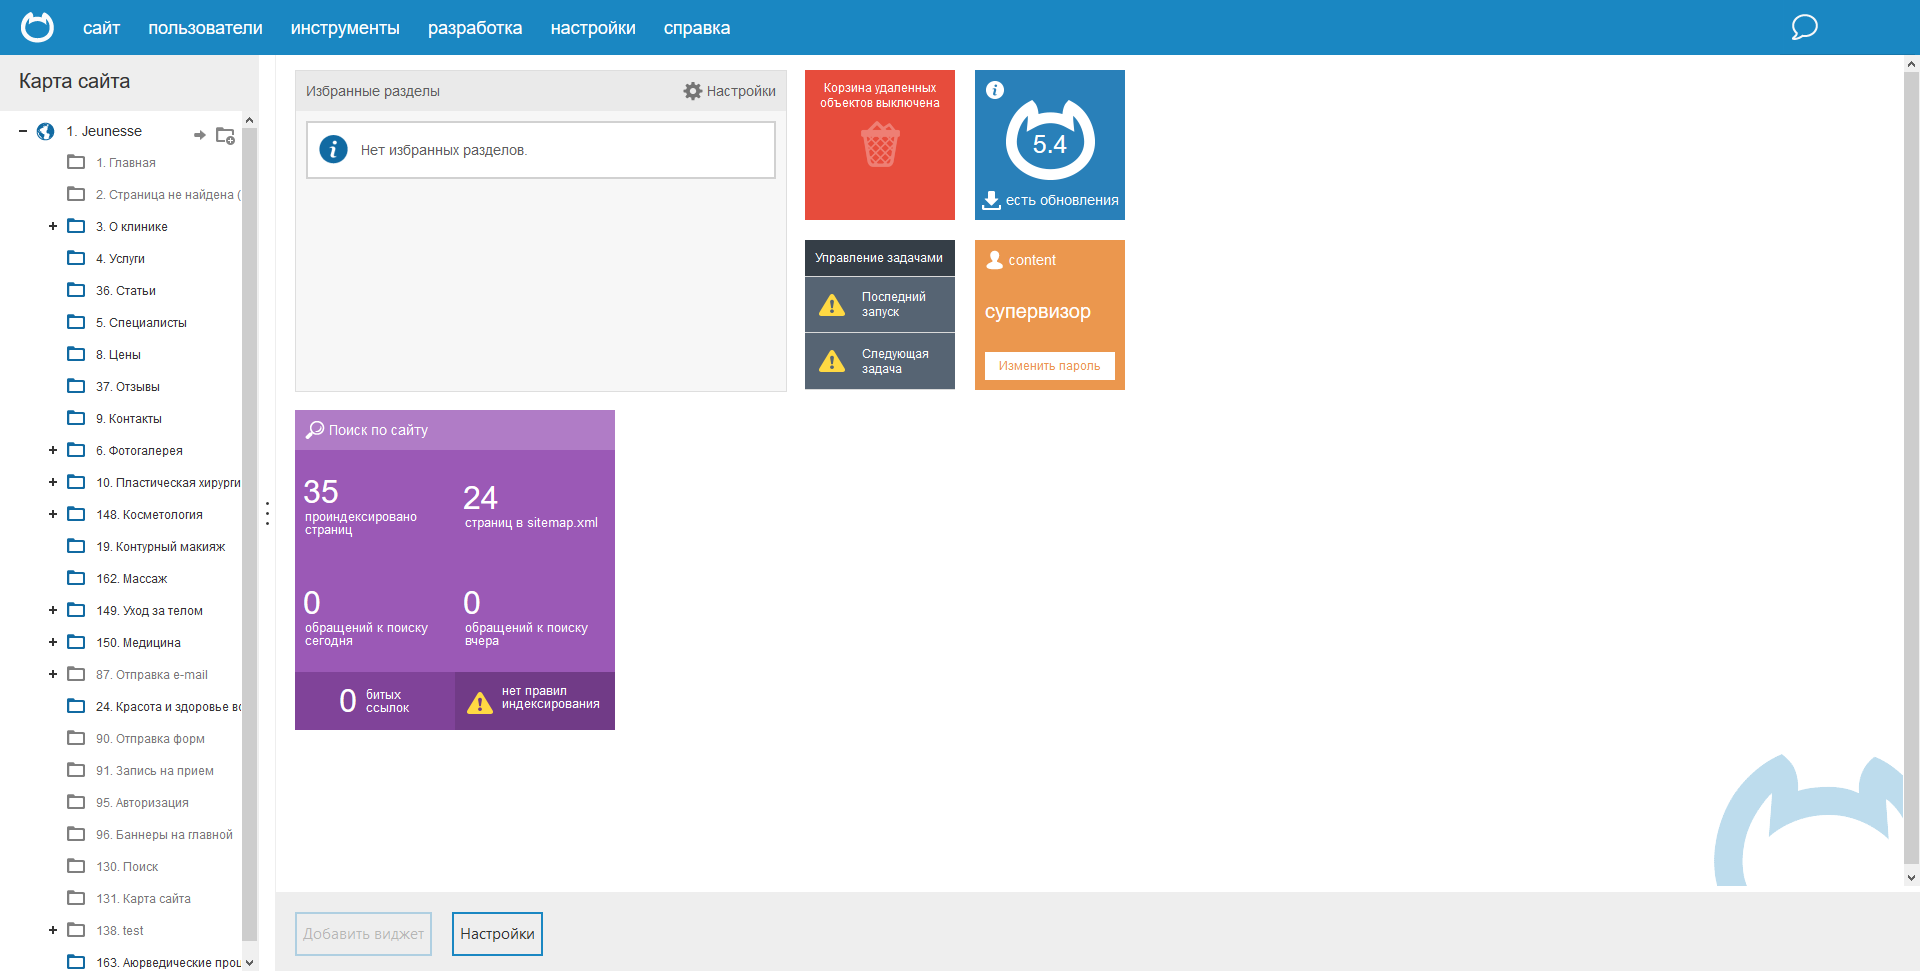Viewport: 1920px width, 971px height.
Task: Open the chat bubble icon in header
Action: [1804, 27]
